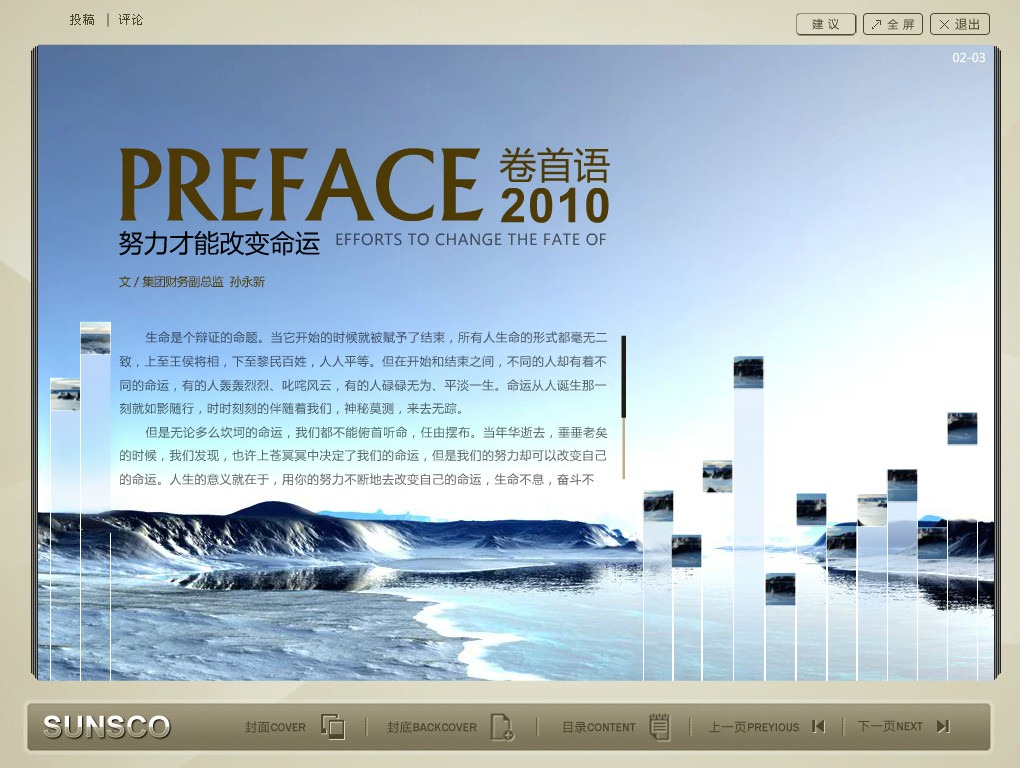Go to the 封面COVER page

point(275,727)
